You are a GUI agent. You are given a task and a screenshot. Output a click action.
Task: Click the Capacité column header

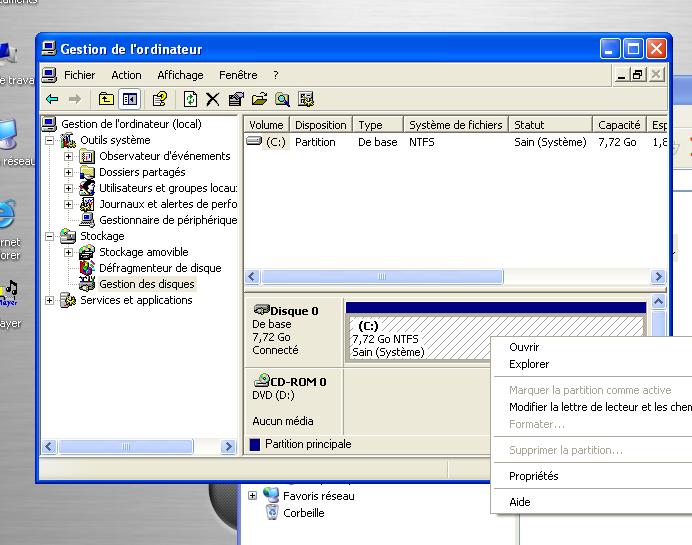click(x=618, y=125)
